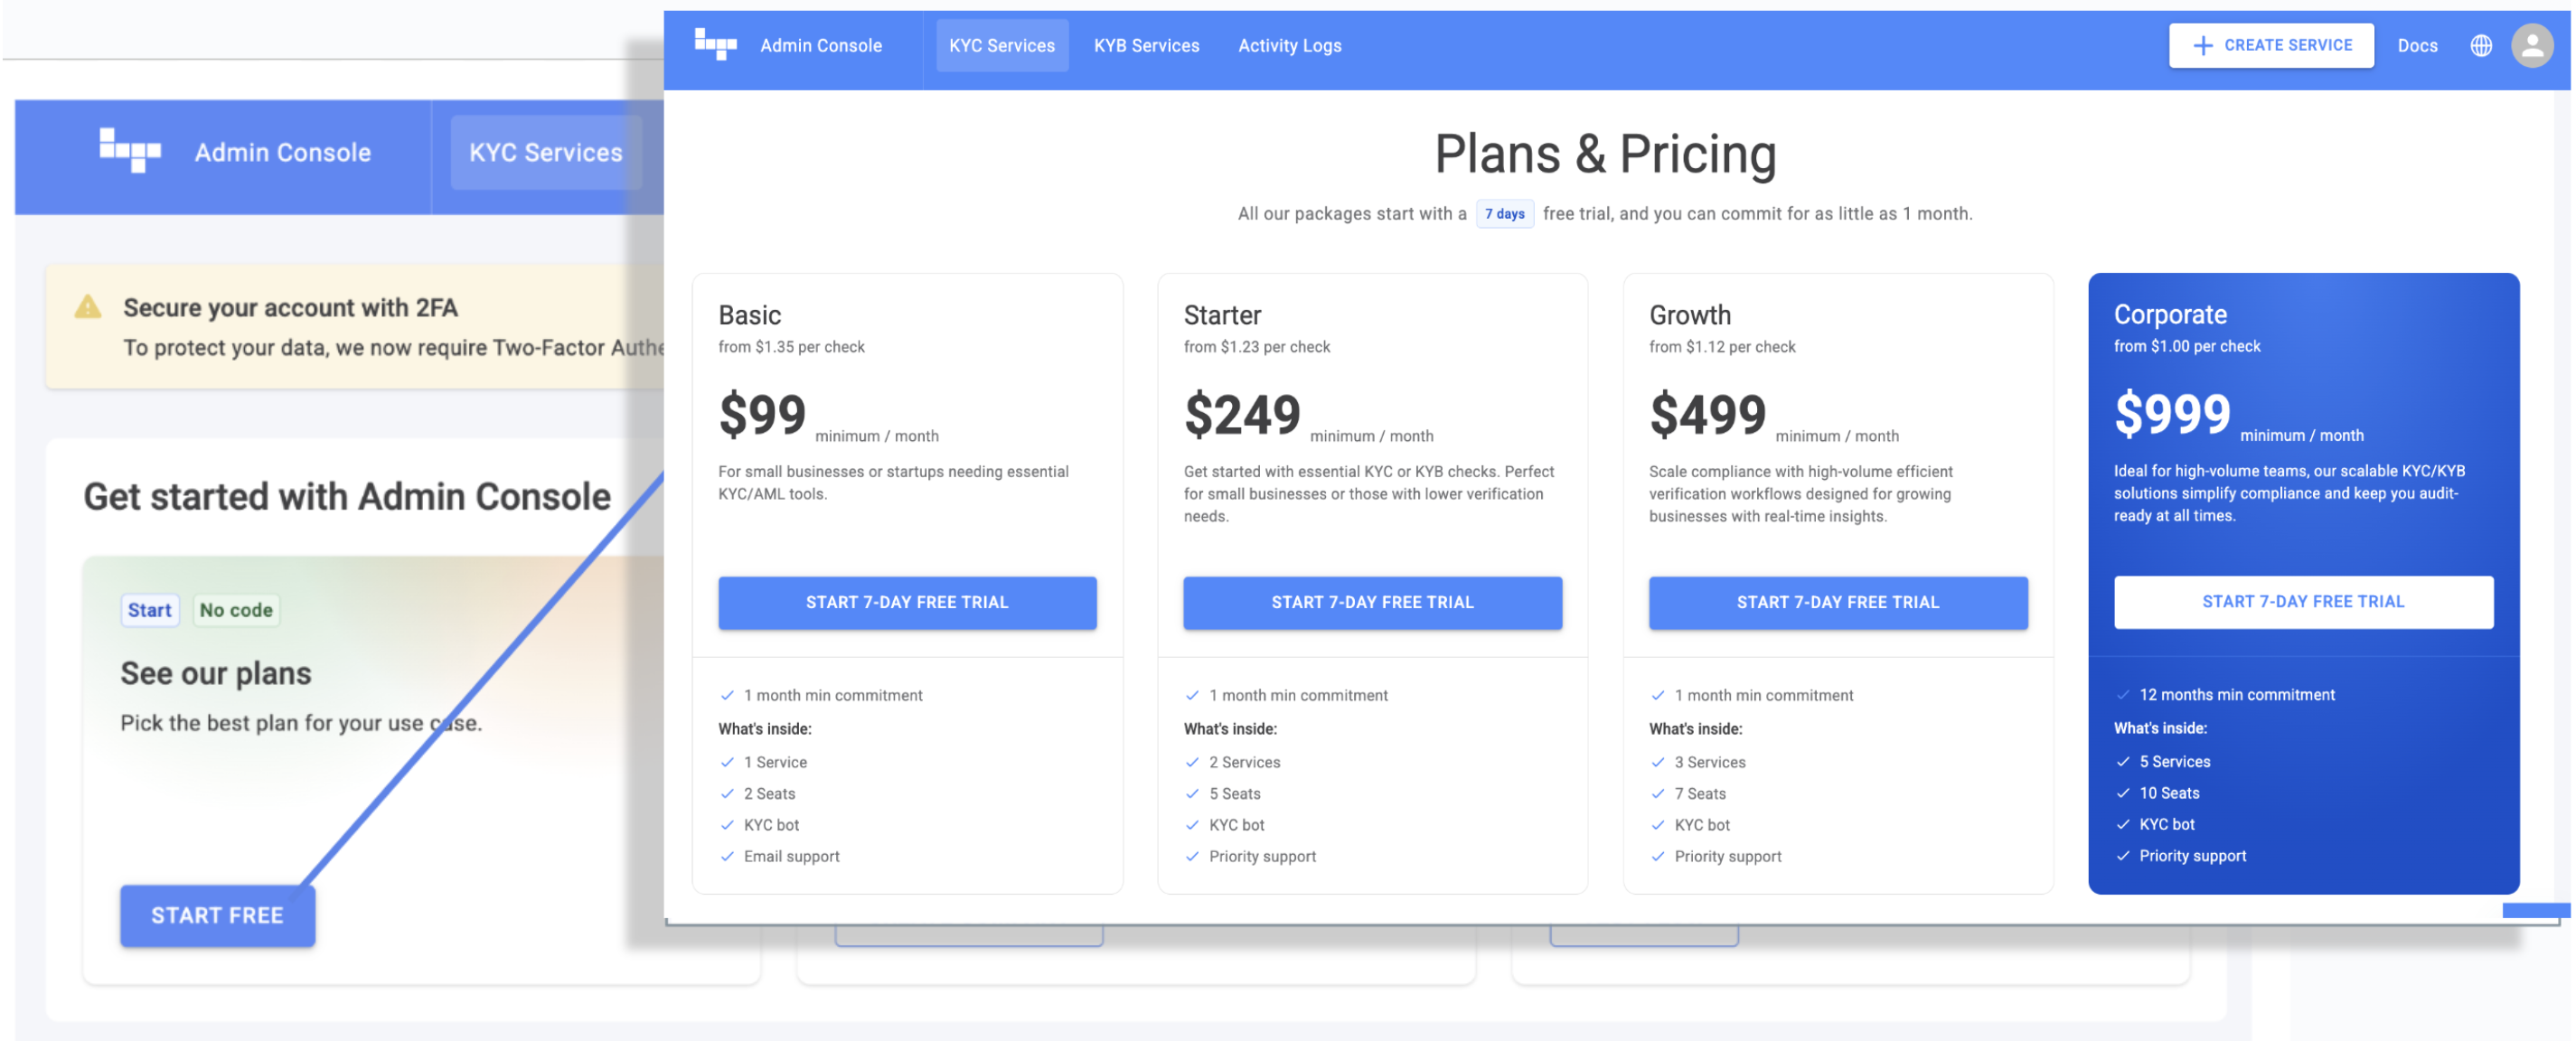Open the Activity Logs tab

tap(1289, 46)
